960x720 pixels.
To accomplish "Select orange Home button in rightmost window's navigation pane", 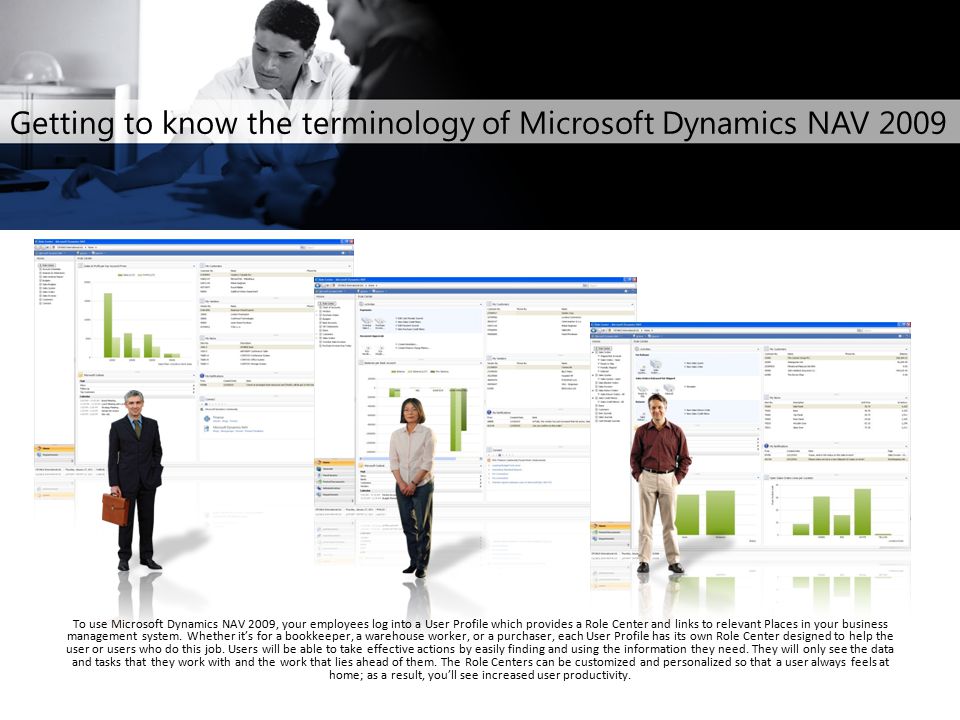I will pos(610,525).
